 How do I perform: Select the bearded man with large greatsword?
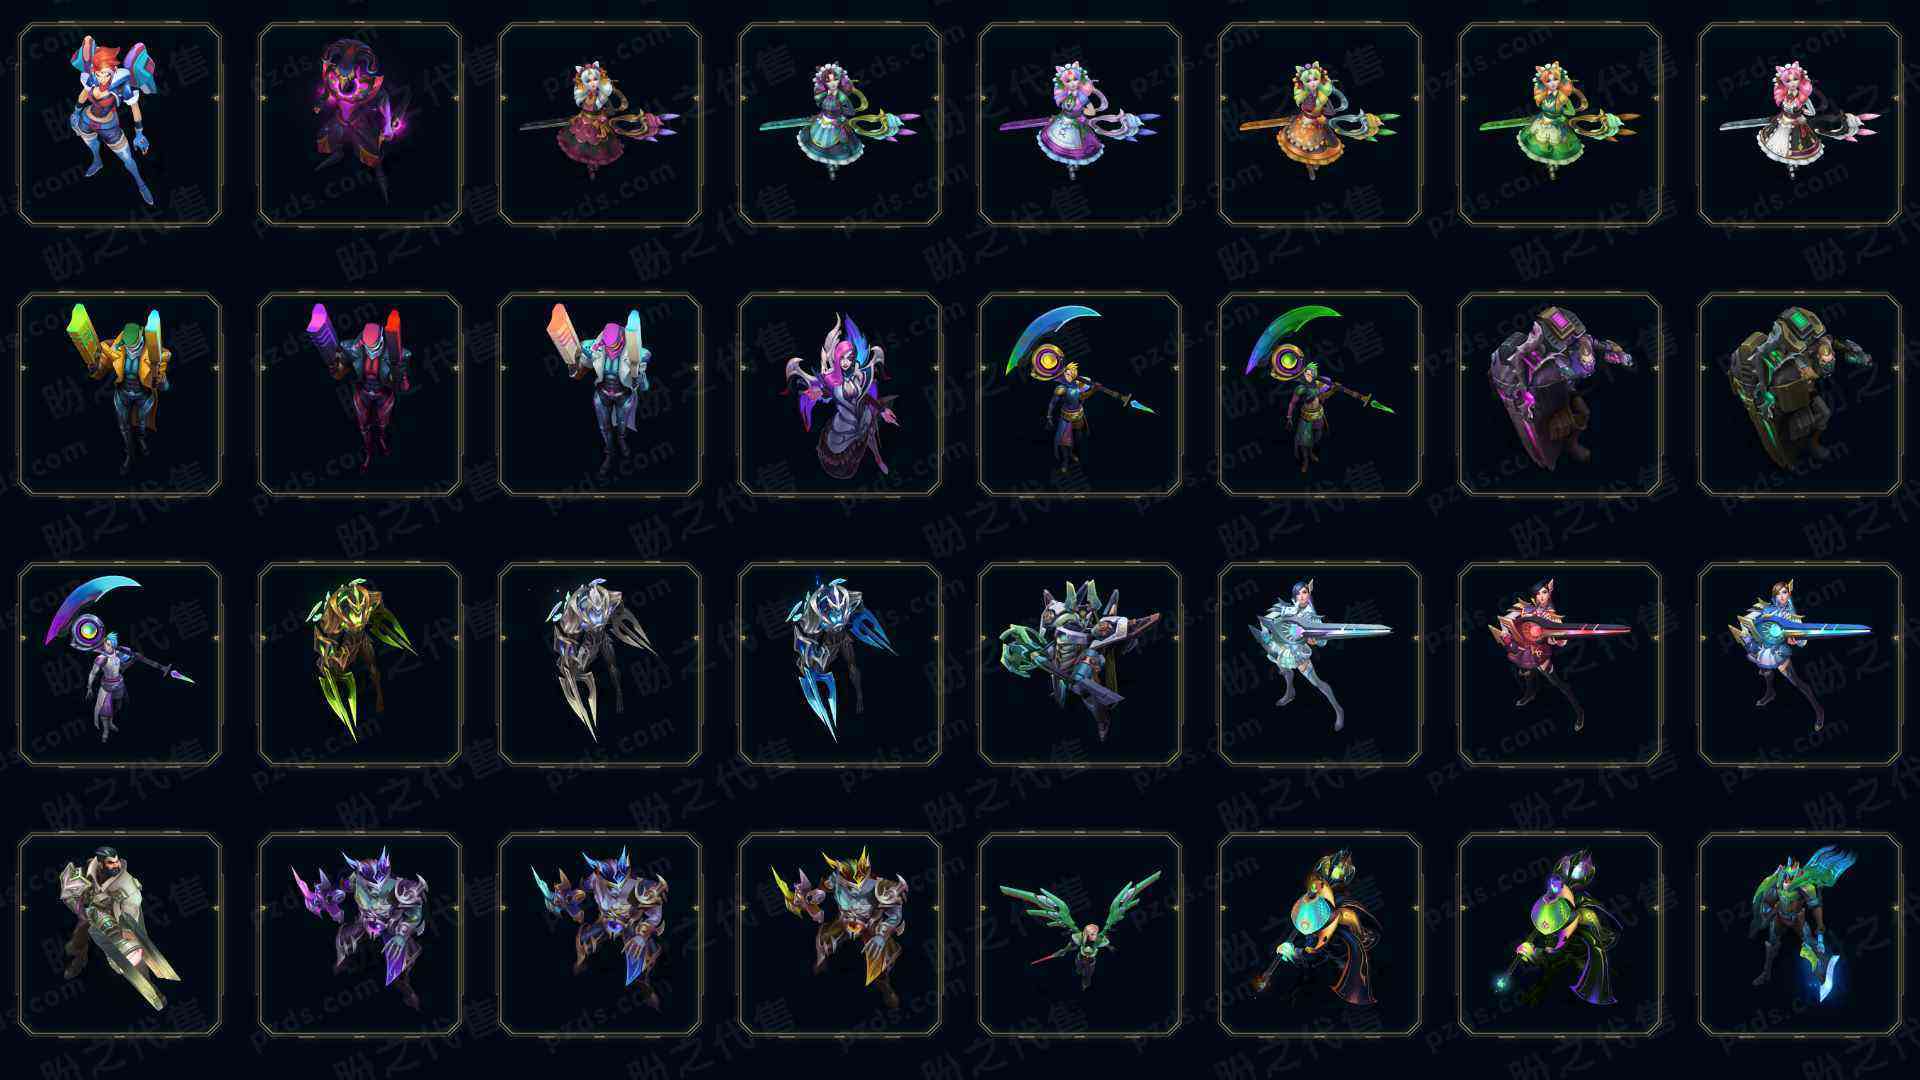click(120, 934)
